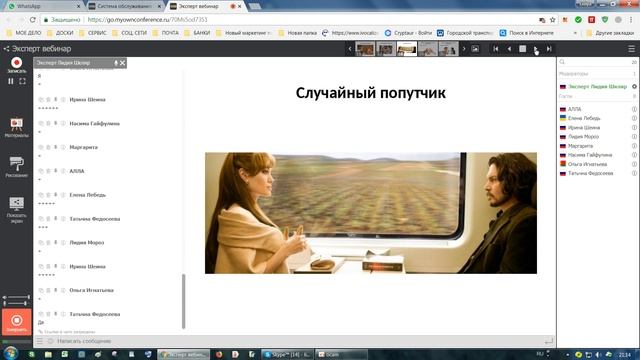Open the СОЦ СЕТИ bookmarks folder
This screenshot has width=640, height=360.
point(129,33)
